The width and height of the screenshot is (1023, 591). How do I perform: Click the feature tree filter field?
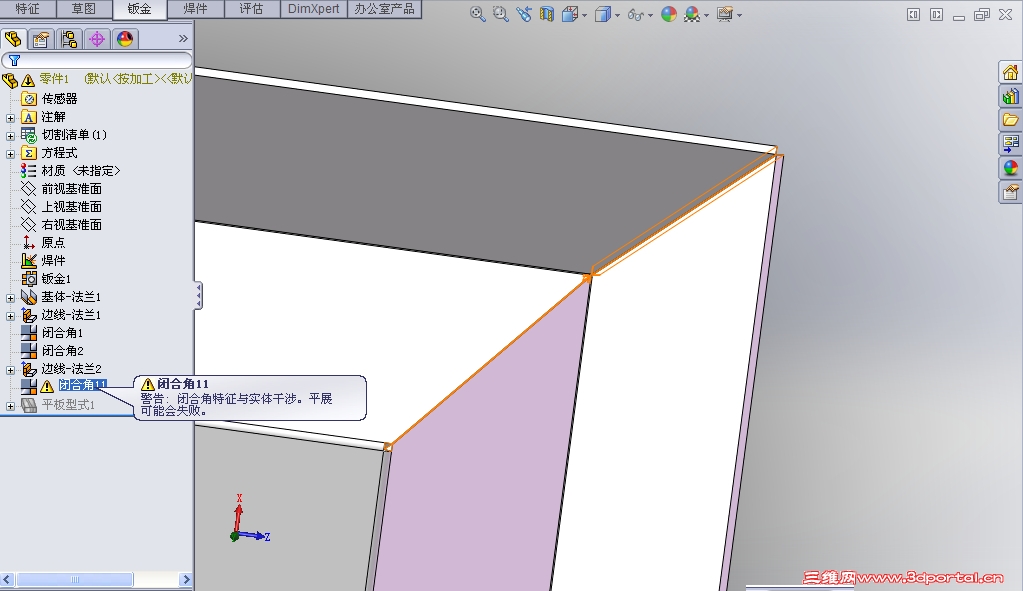click(x=97, y=60)
